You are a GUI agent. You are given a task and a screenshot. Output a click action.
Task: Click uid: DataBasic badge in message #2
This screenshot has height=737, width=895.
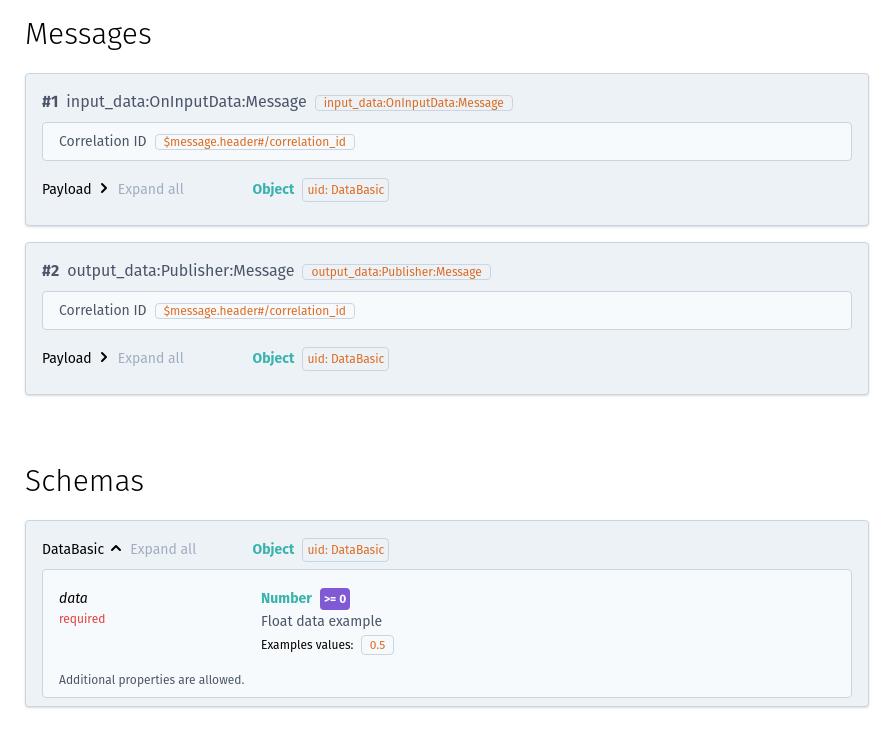pos(345,359)
